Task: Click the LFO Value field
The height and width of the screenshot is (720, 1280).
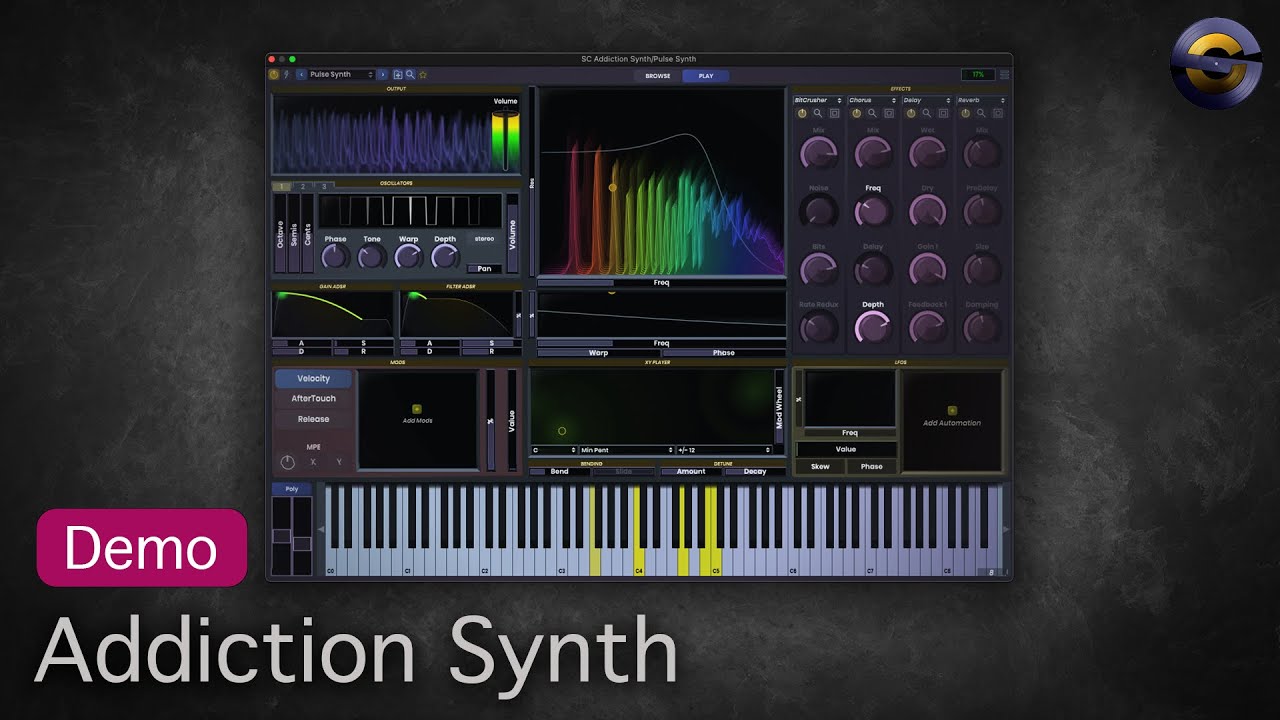Action: tap(846, 450)
